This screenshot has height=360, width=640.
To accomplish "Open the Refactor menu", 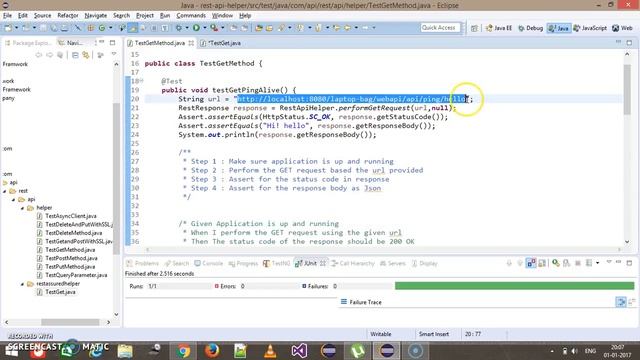I will 68,16.
